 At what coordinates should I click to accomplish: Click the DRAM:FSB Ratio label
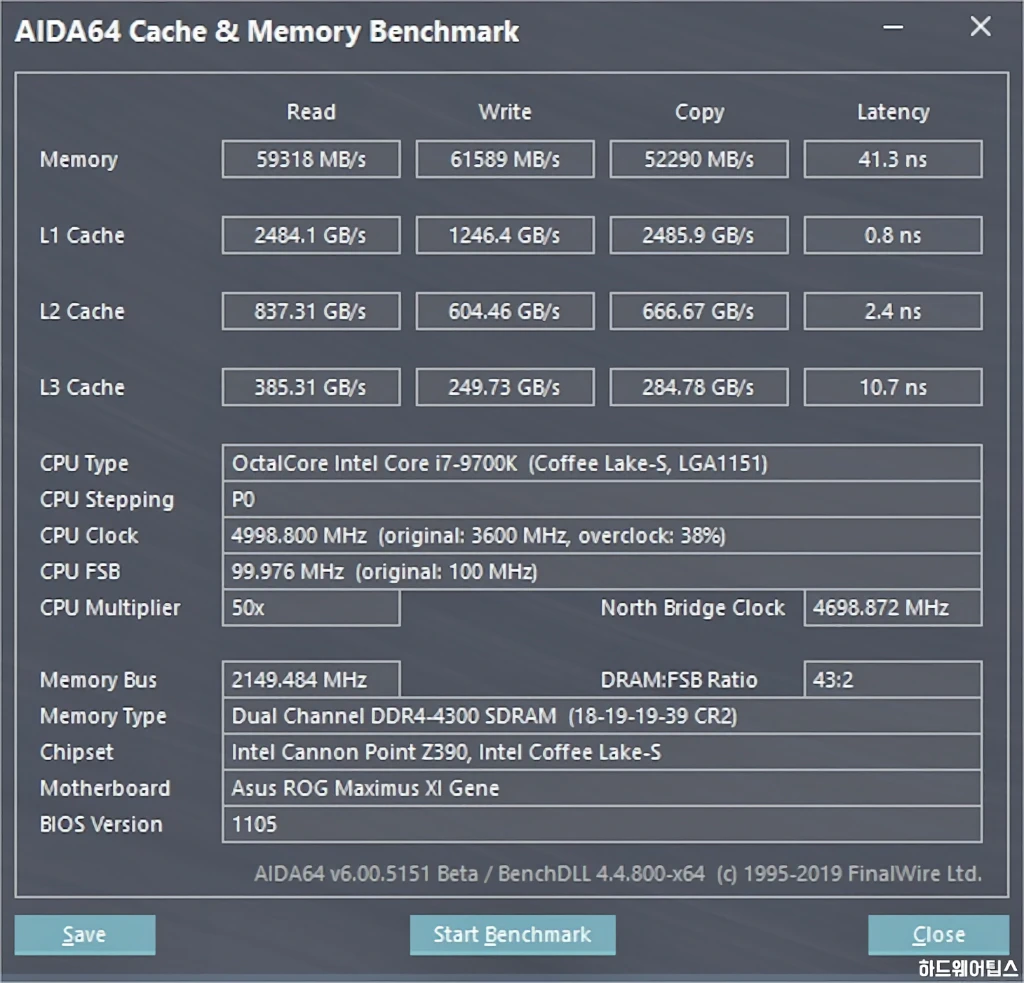(679, 680)
